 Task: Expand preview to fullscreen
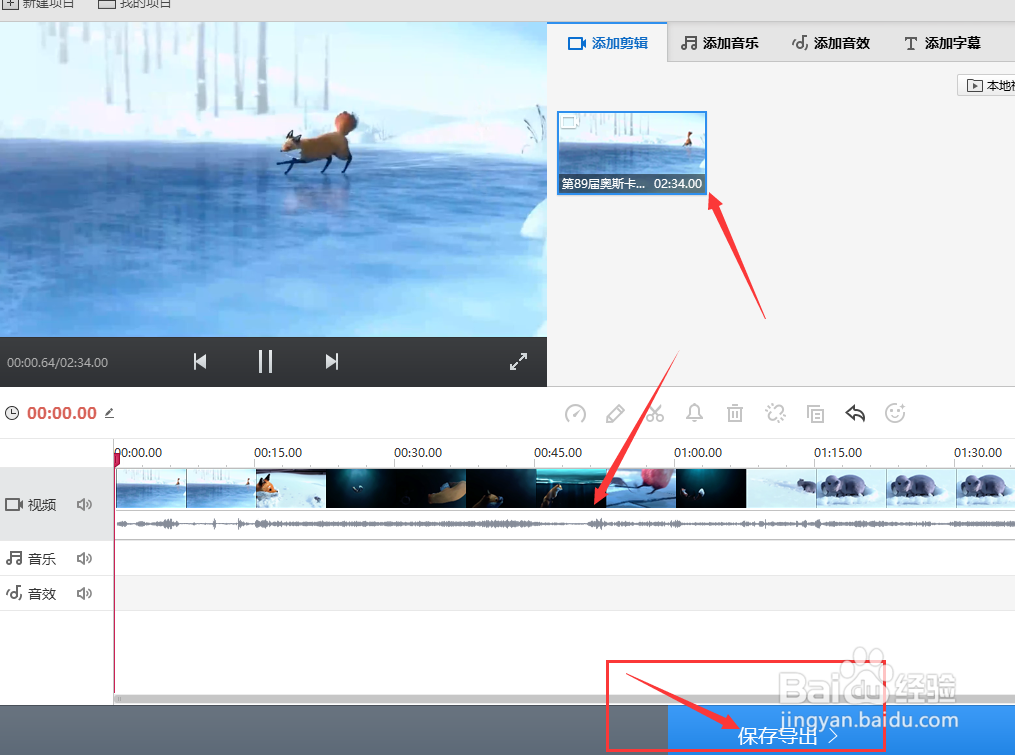519,361
